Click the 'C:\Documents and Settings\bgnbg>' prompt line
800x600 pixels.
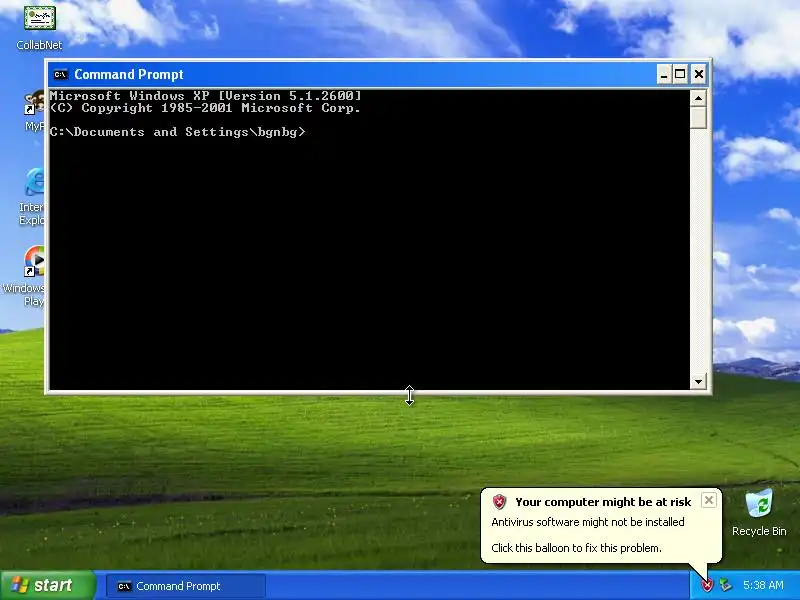[x=178, y=132]
